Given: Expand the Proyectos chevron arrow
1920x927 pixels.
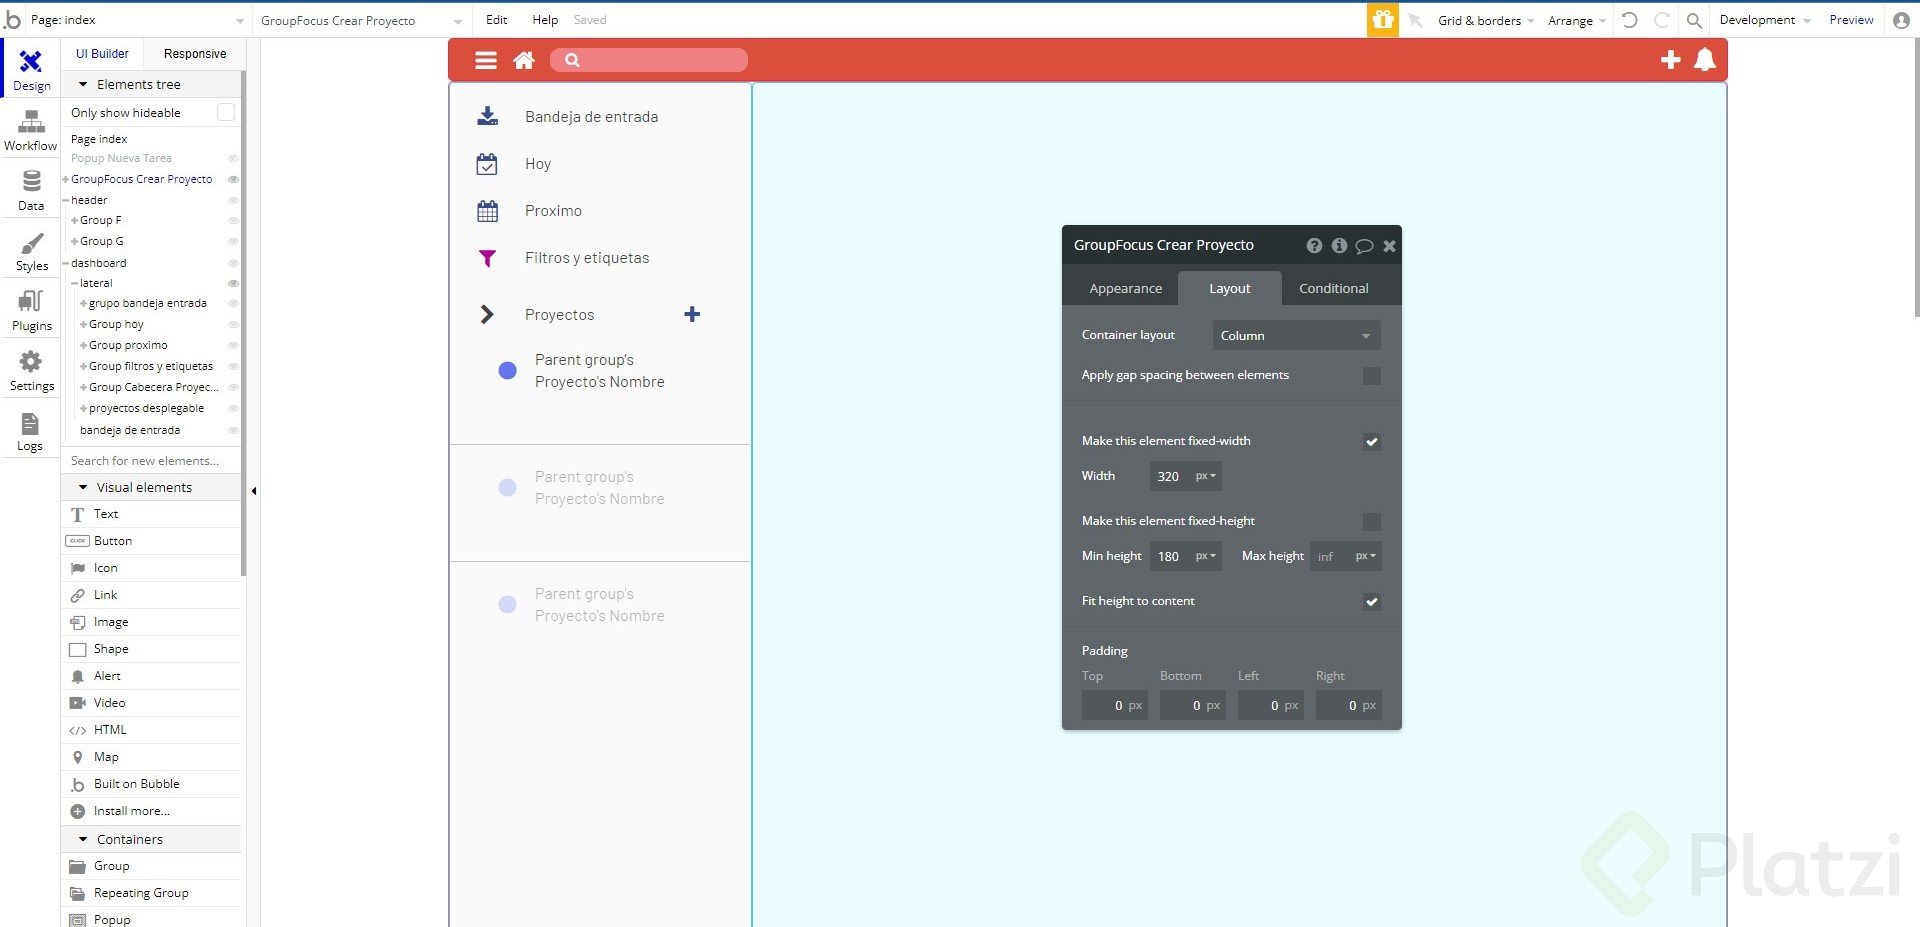Looking at the screenshot, I should click(x=487, y=314).
